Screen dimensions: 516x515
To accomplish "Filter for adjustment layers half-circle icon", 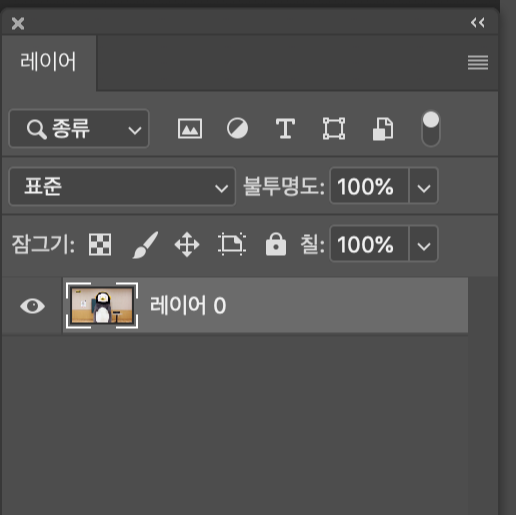I will tap(237, 128).
